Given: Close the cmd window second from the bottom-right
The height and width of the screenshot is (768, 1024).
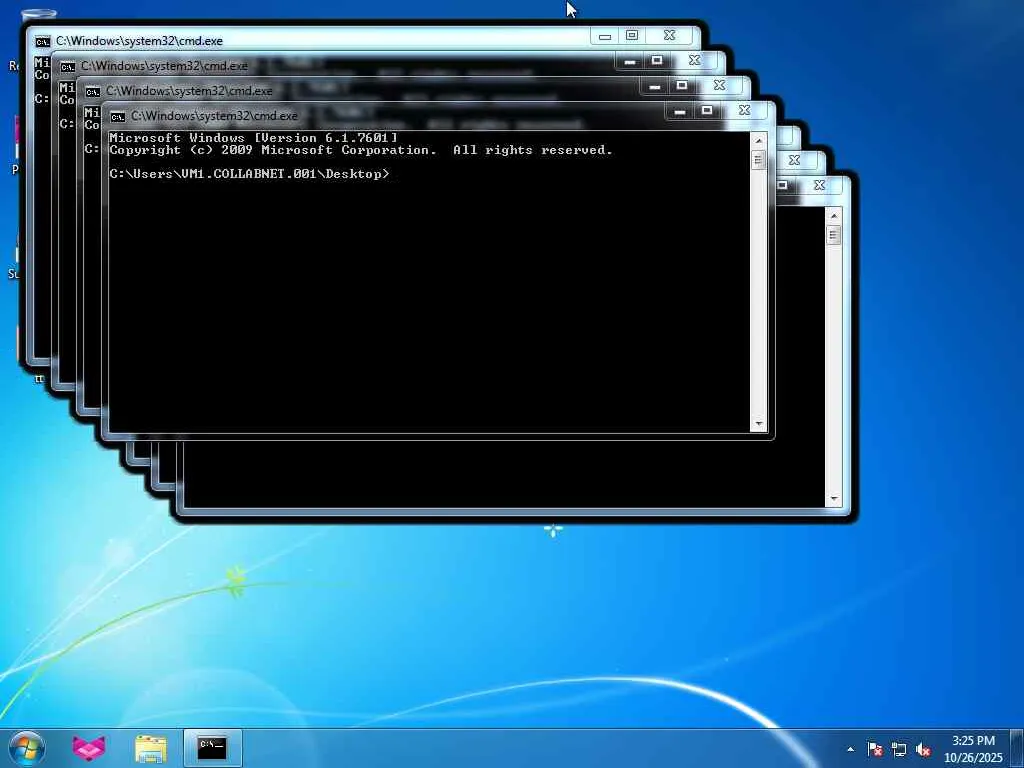Looking at the screenshot, I should [795, 160].
